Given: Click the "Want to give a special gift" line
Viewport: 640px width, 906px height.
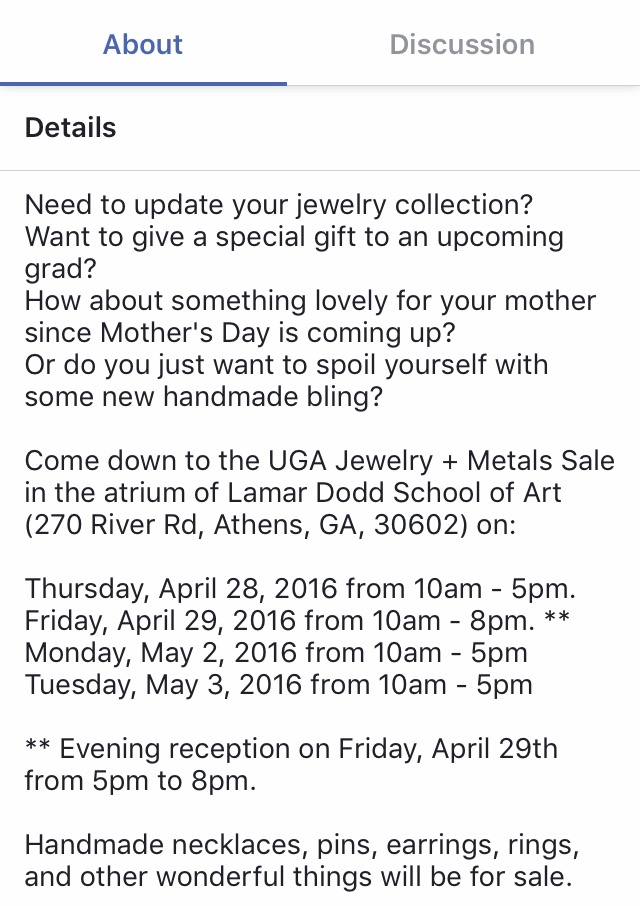Looking at the screenshot, I should (x=294, y=238).
